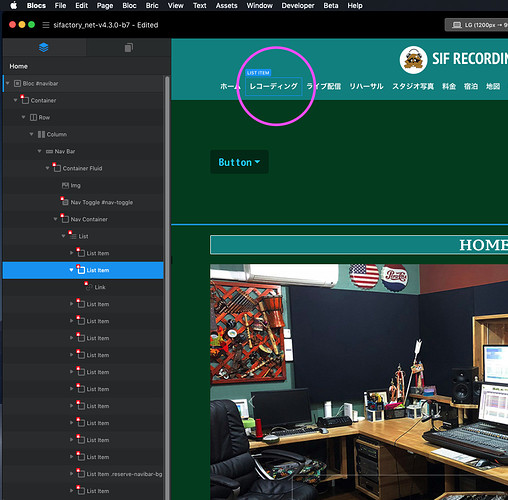The height and width of the screenshot is (500, 508).
Task: Open the Bloc menu
Action: (x=129, y=6)
